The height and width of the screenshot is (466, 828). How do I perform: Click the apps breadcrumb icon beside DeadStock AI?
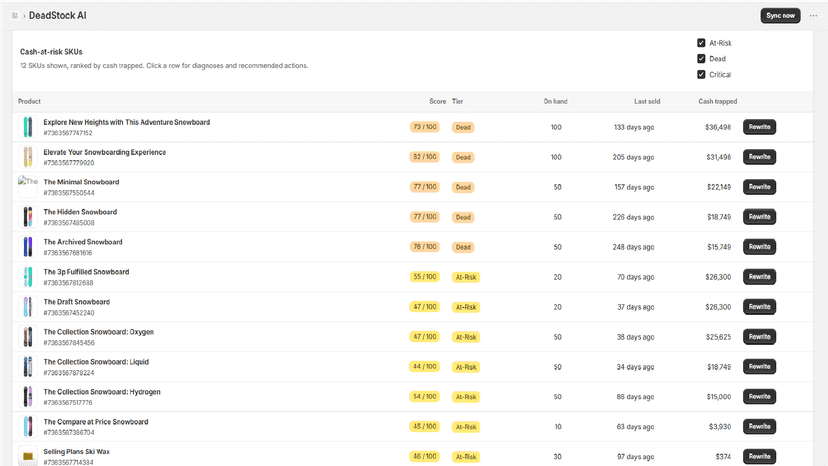point(15,15)
